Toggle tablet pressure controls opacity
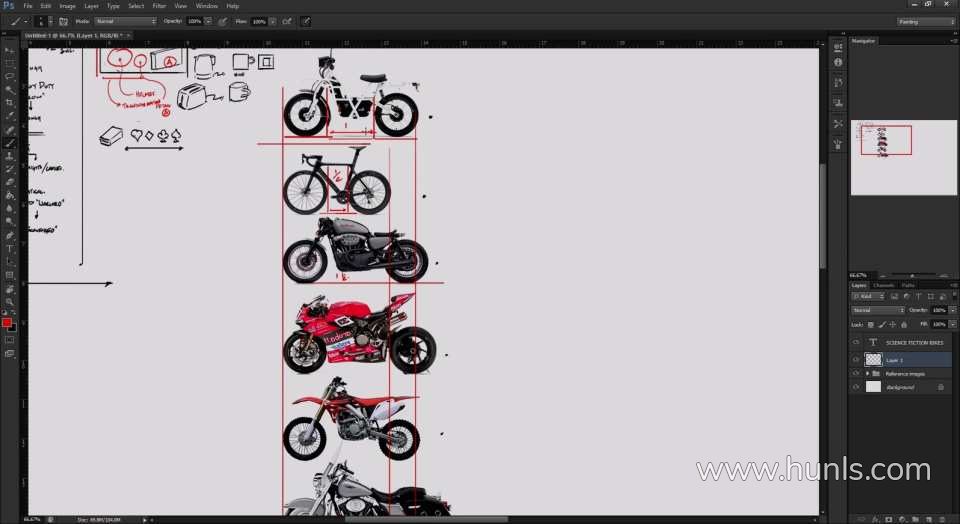Viewport: 960px width, 524px height. tap(223, 21)
